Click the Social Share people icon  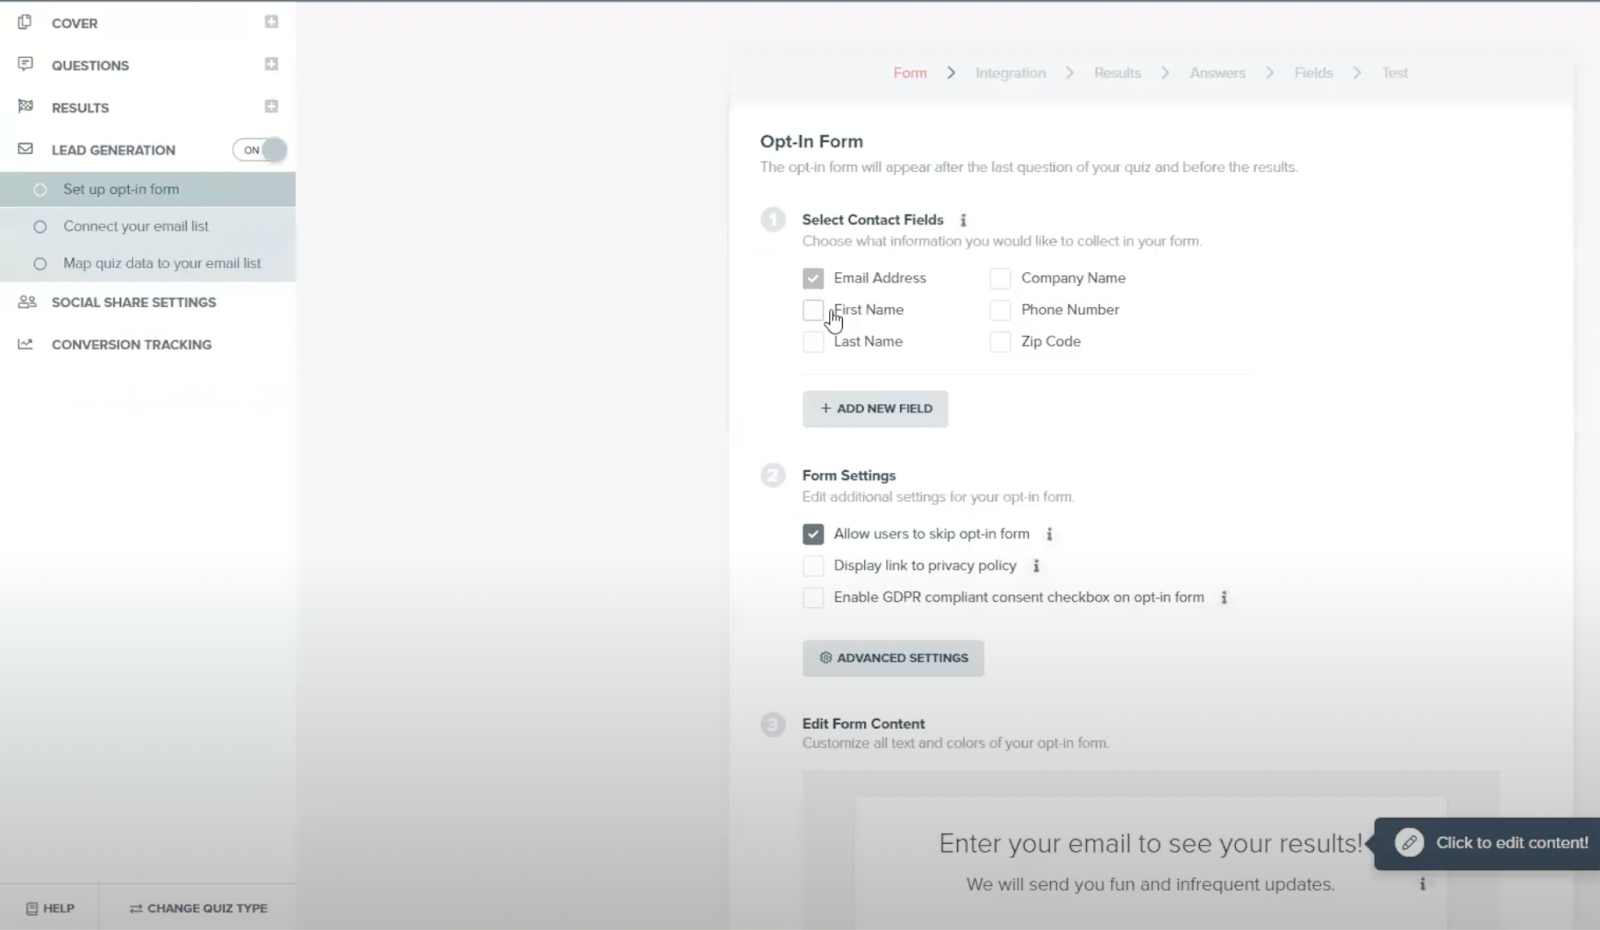coord(26,301)
